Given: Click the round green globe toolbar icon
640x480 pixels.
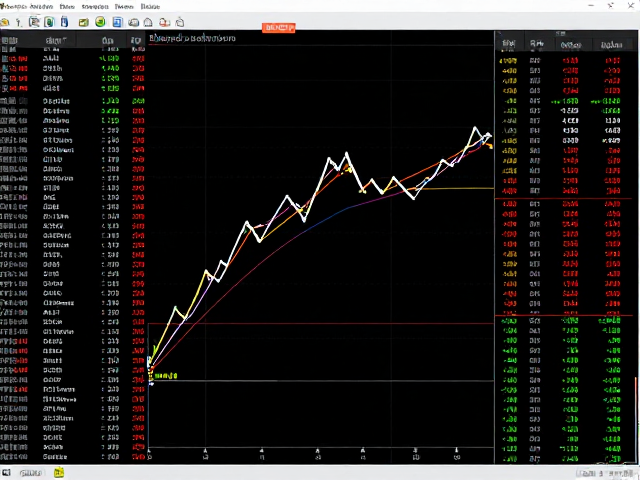Looking at the screenshot, I should tap(100, 22).
